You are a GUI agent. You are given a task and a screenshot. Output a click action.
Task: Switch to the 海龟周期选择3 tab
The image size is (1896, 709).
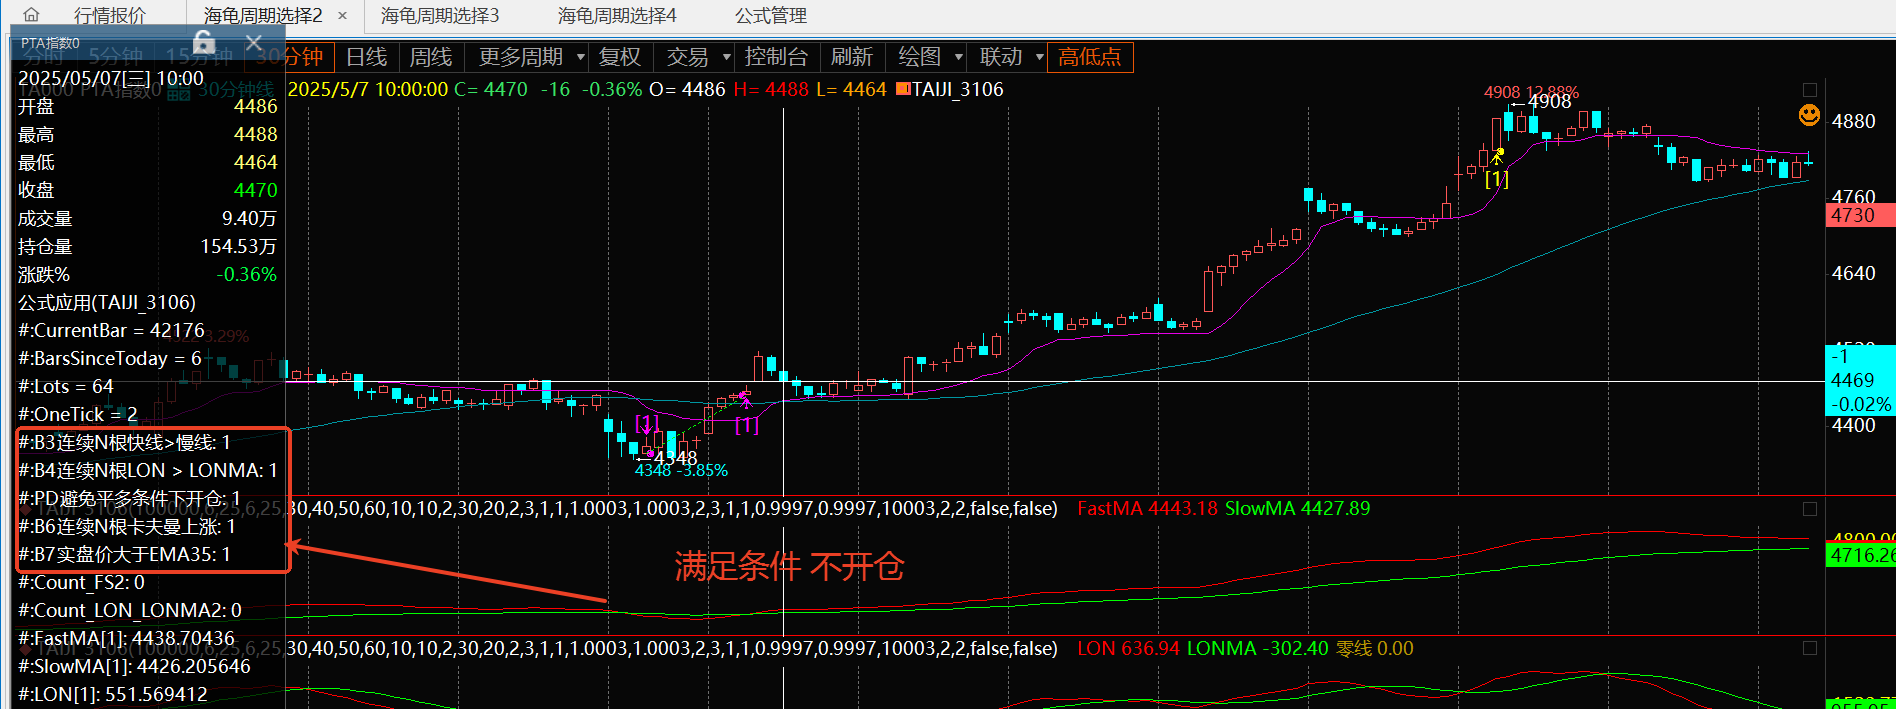click(x=440, y=16)
